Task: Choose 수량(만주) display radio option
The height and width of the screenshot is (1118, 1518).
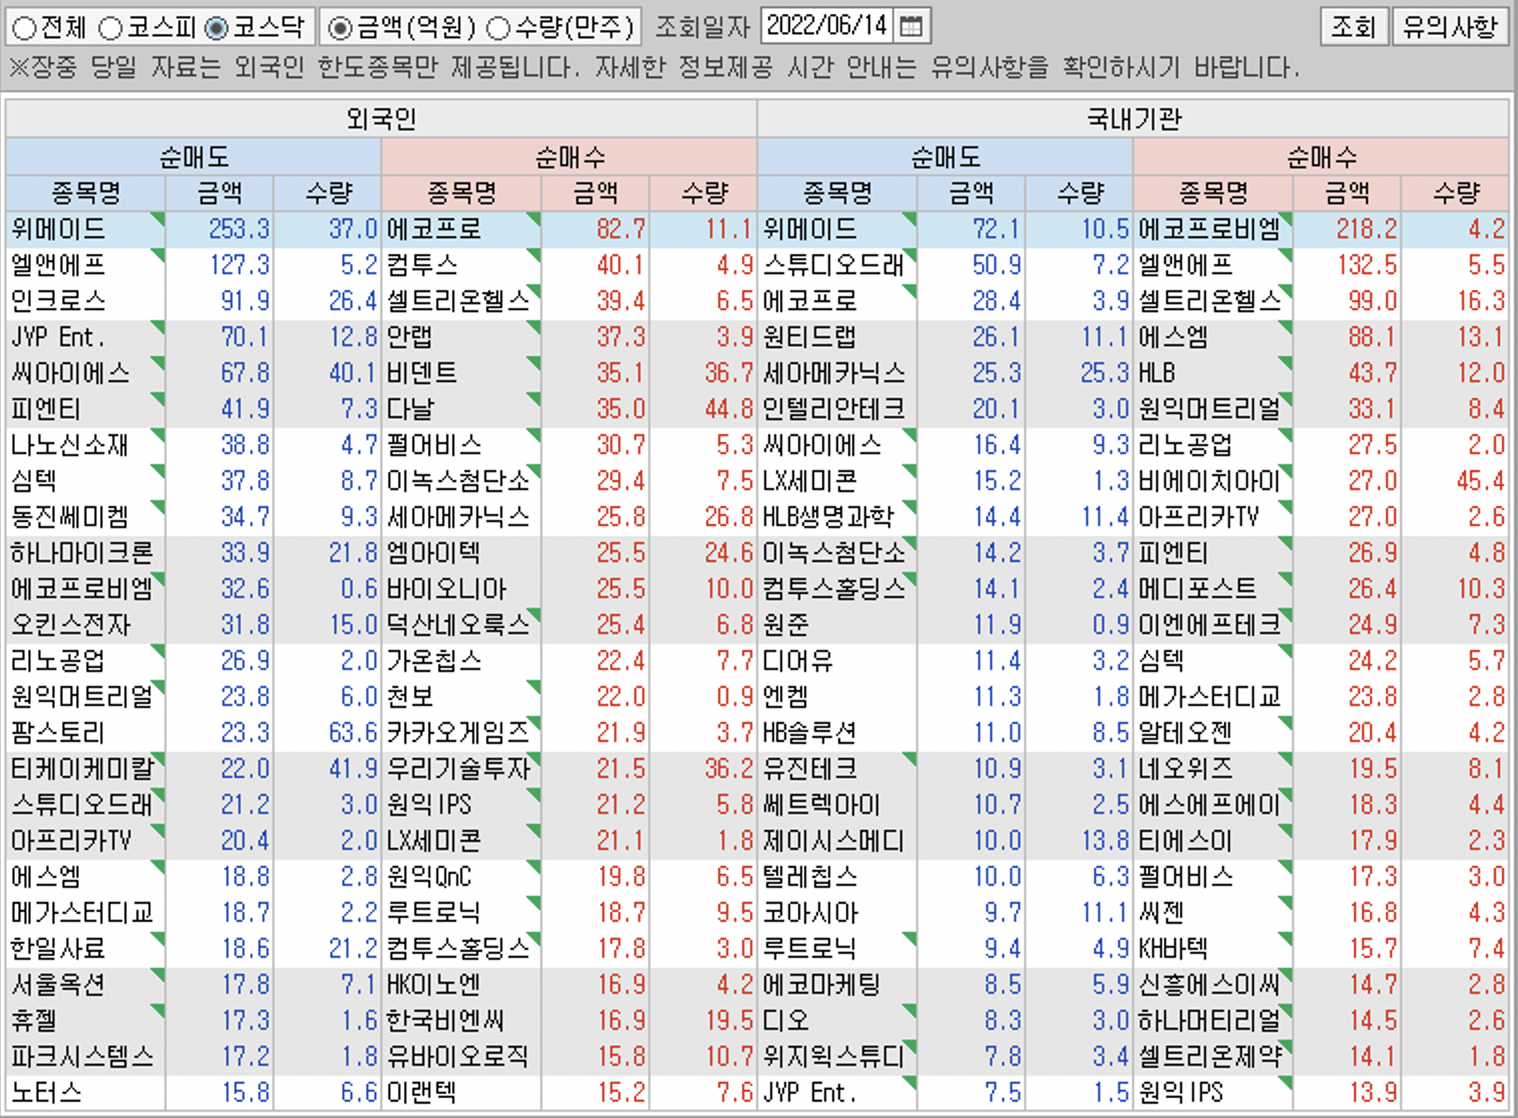Action: 498,28
